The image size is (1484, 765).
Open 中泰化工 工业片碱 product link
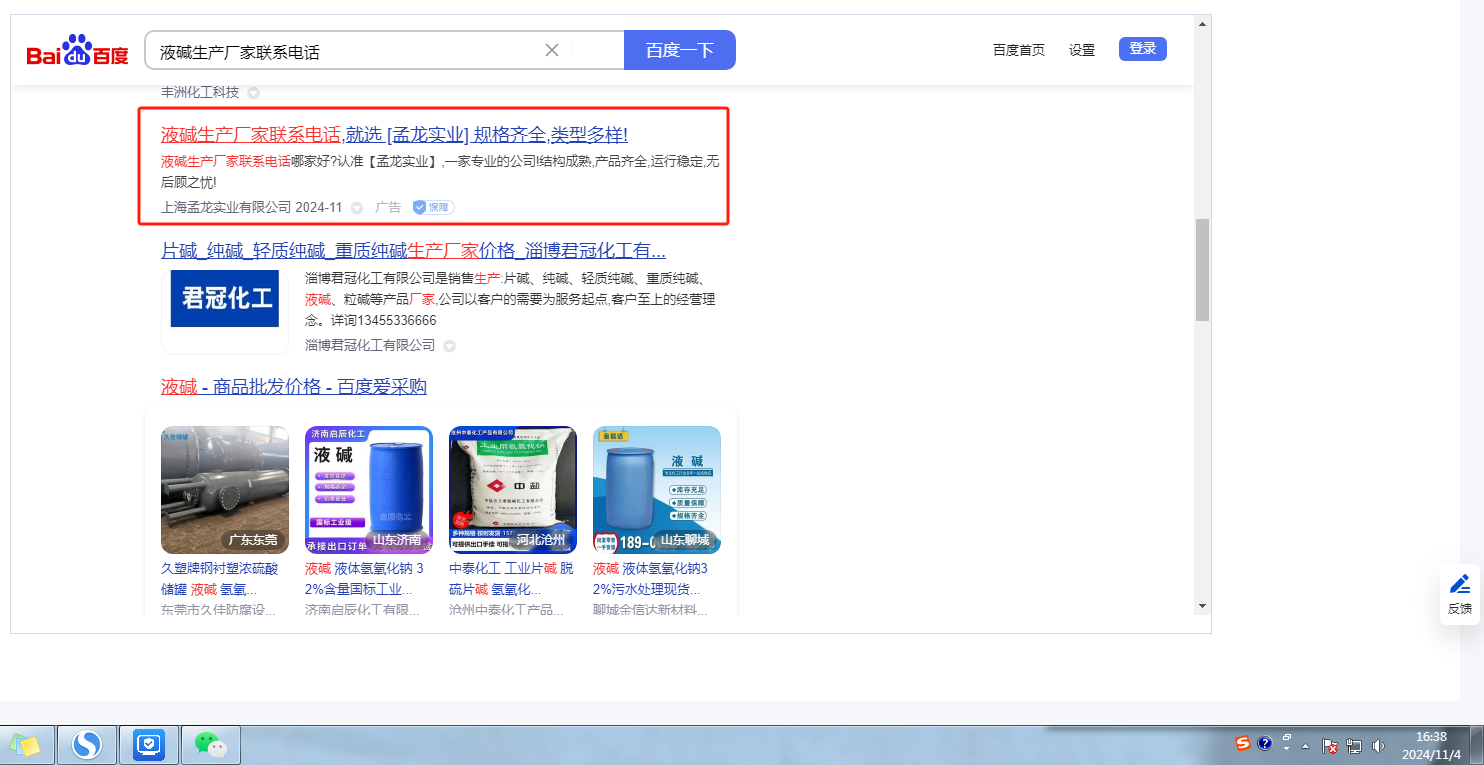tap(513, 579)
